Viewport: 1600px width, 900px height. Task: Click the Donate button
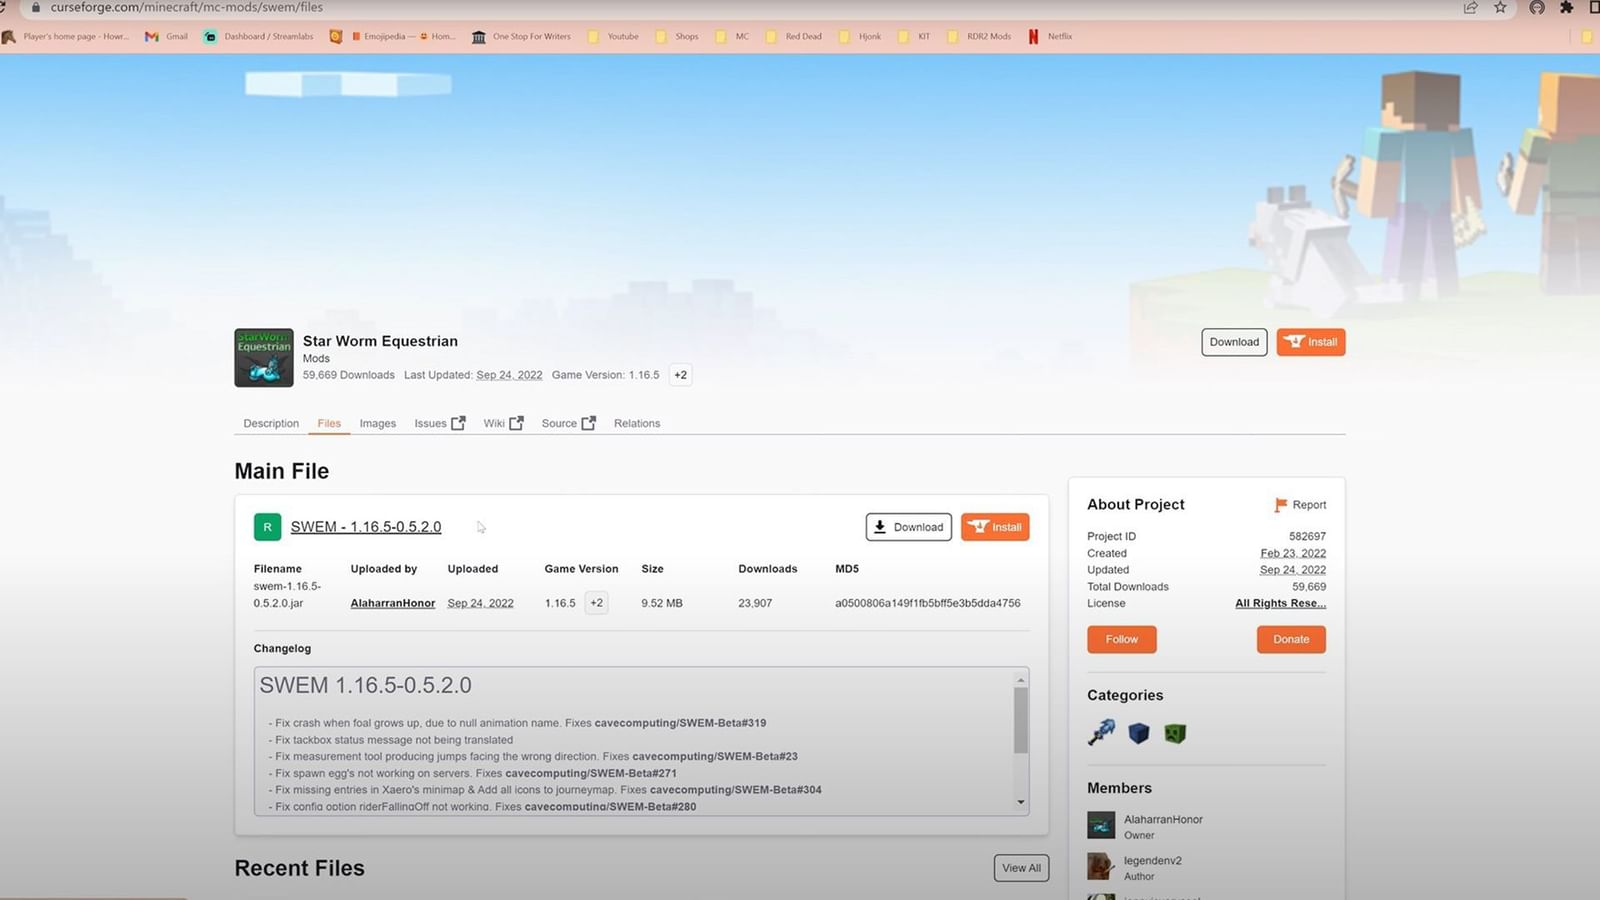point(1291,639)
